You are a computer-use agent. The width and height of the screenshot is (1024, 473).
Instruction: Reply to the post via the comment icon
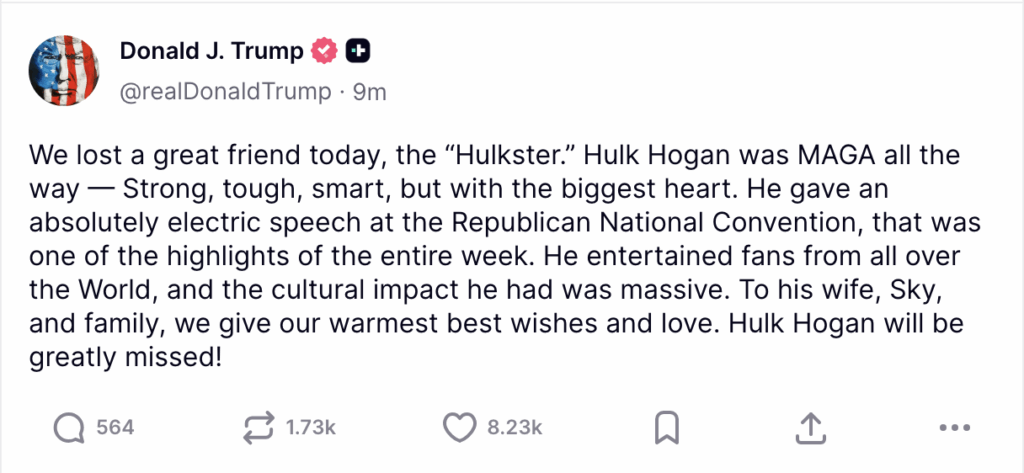(68, 428)
